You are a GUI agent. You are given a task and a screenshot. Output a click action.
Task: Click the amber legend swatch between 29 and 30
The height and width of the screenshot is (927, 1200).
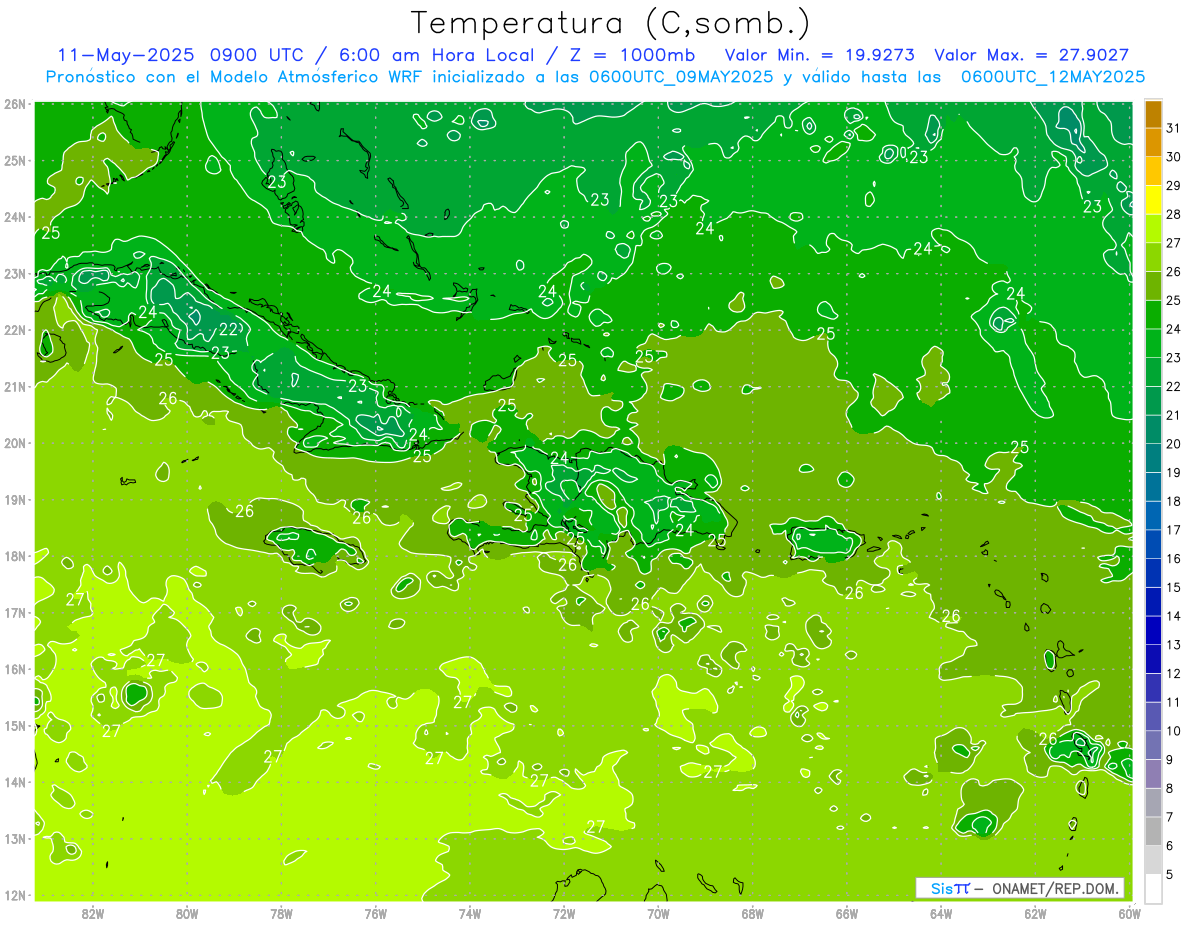[1153, 172]
